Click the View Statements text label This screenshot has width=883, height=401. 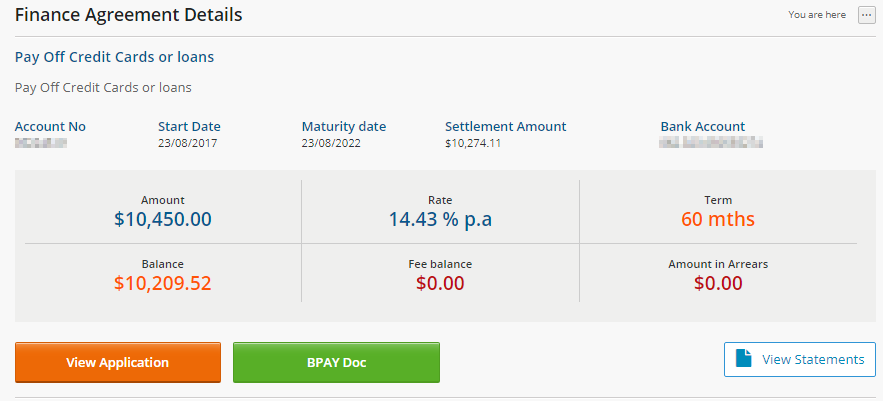pyautogui.click(x=813, y=359)
